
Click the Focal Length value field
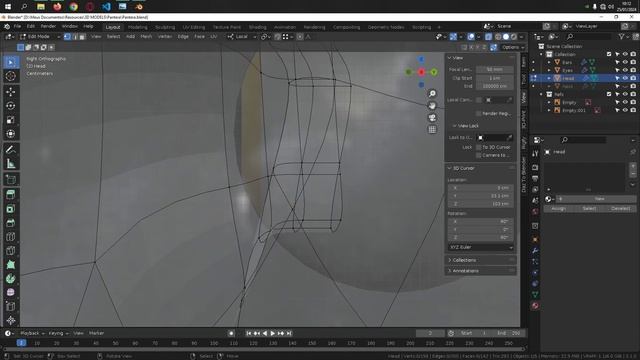[494, 69]
